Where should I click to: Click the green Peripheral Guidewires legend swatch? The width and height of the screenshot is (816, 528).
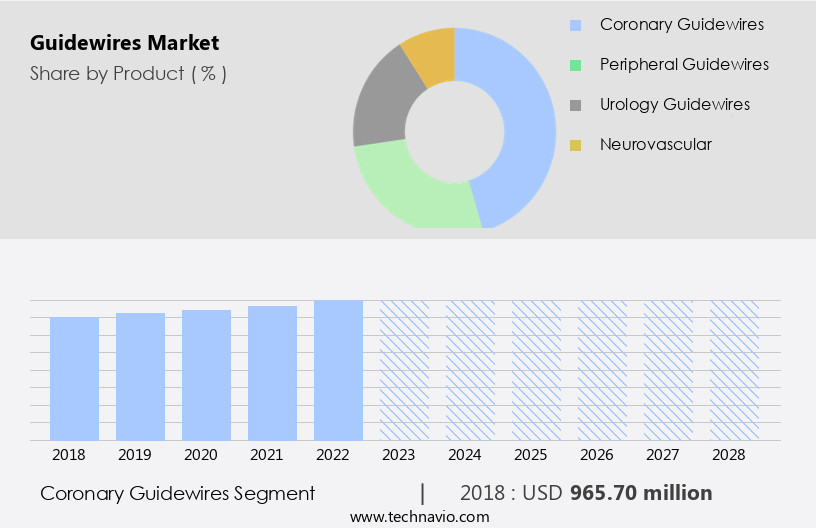click(x=575, y=65)
